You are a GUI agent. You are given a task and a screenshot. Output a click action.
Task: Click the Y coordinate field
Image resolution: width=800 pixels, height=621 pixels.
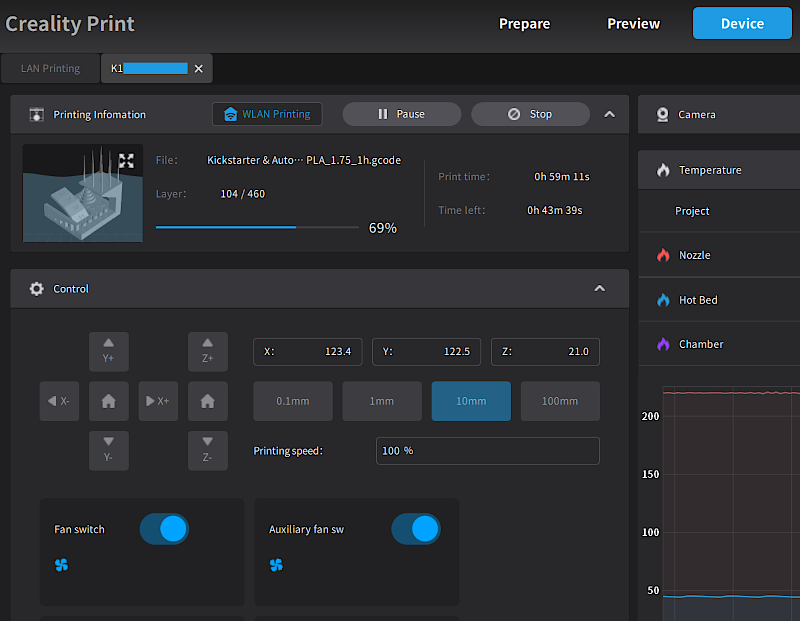pos(427,352)
